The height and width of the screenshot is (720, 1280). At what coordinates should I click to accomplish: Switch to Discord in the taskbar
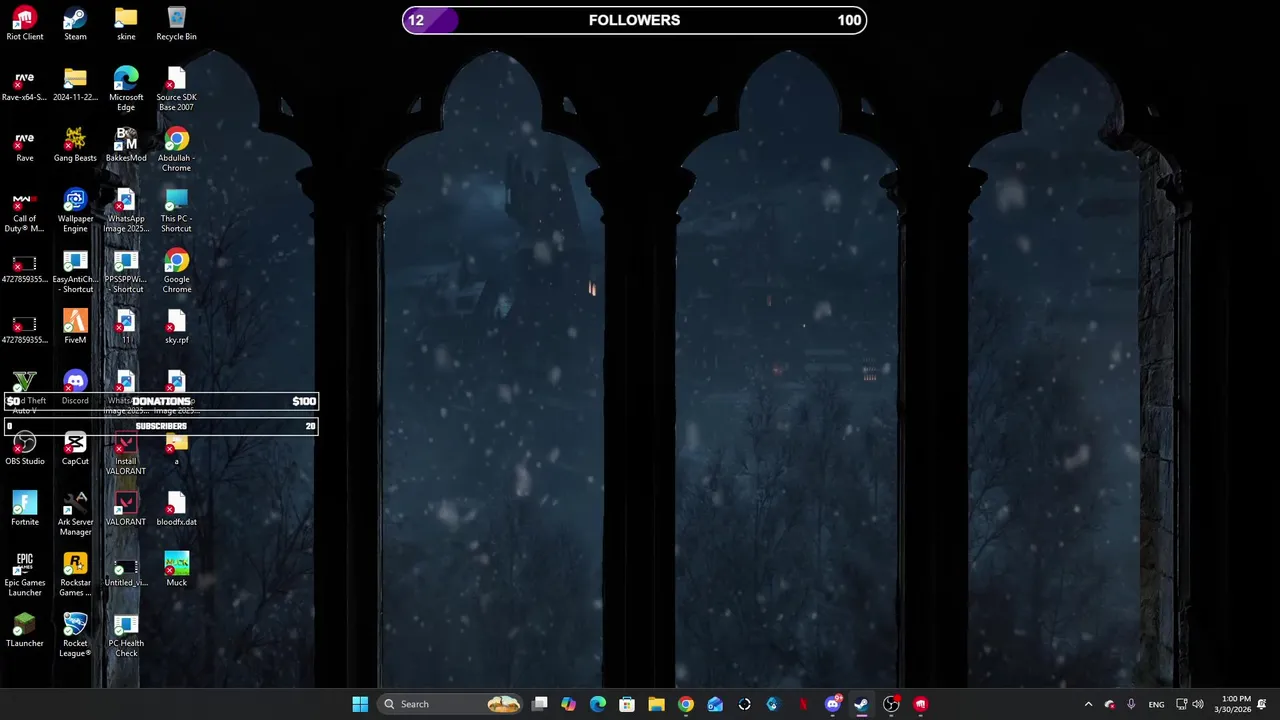(x=832, y=704)
